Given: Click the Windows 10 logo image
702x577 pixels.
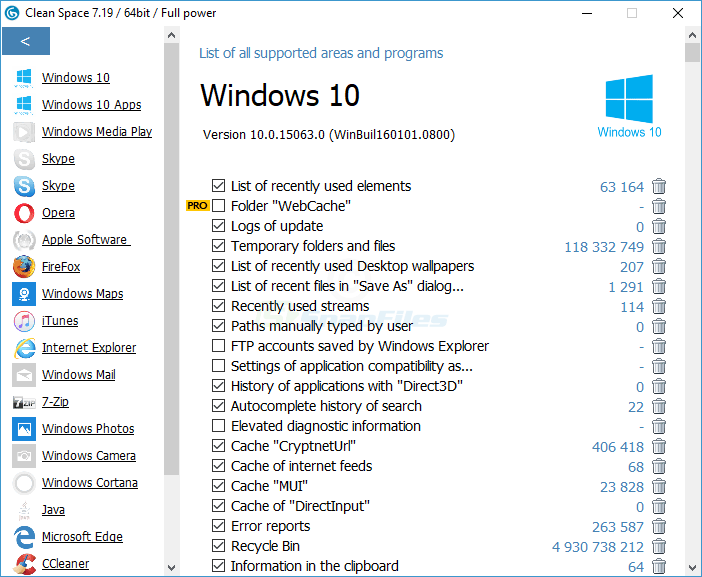Looking at the screenshot, I should point(629,107).
